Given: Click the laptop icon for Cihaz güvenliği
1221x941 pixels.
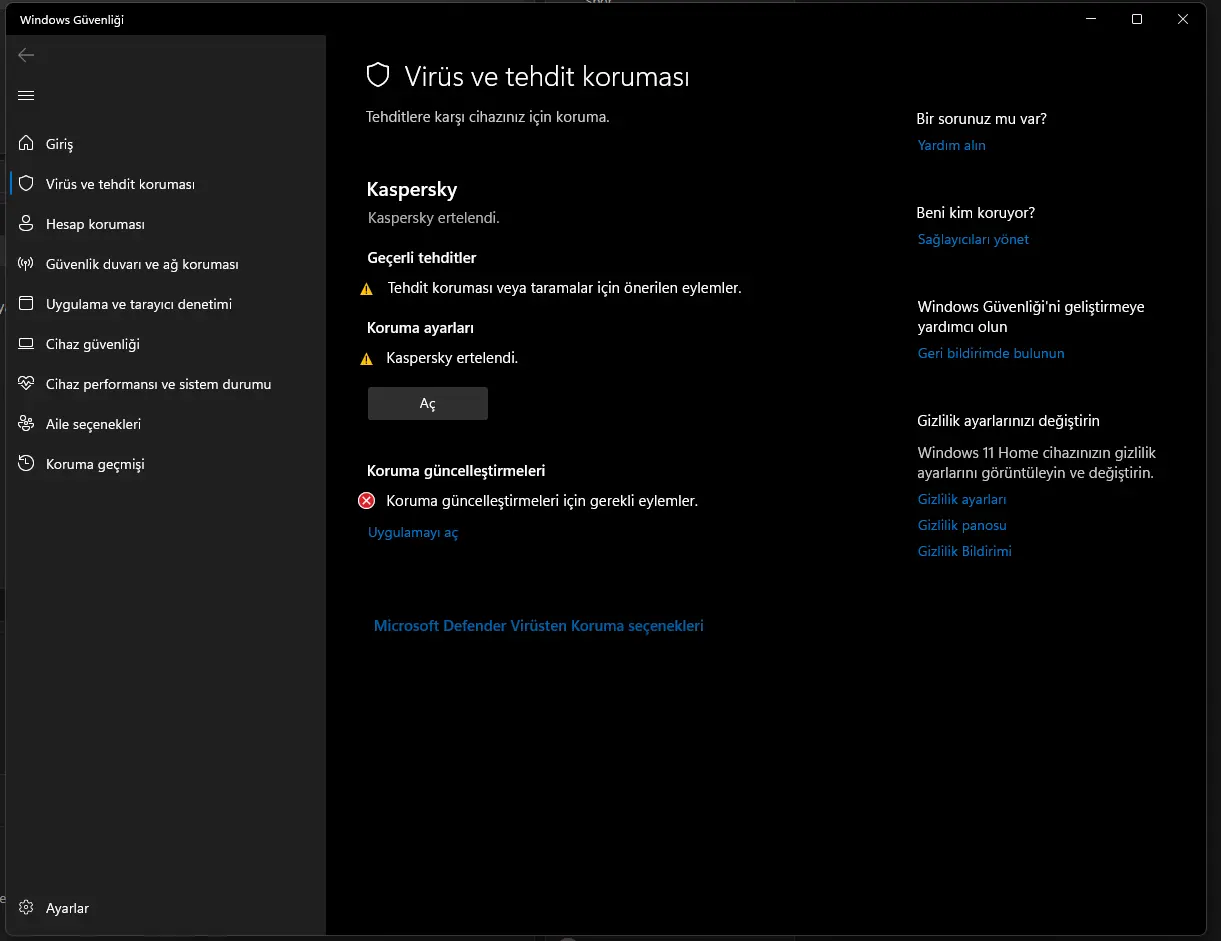Looking at the screenshot, I should (27, 344).
